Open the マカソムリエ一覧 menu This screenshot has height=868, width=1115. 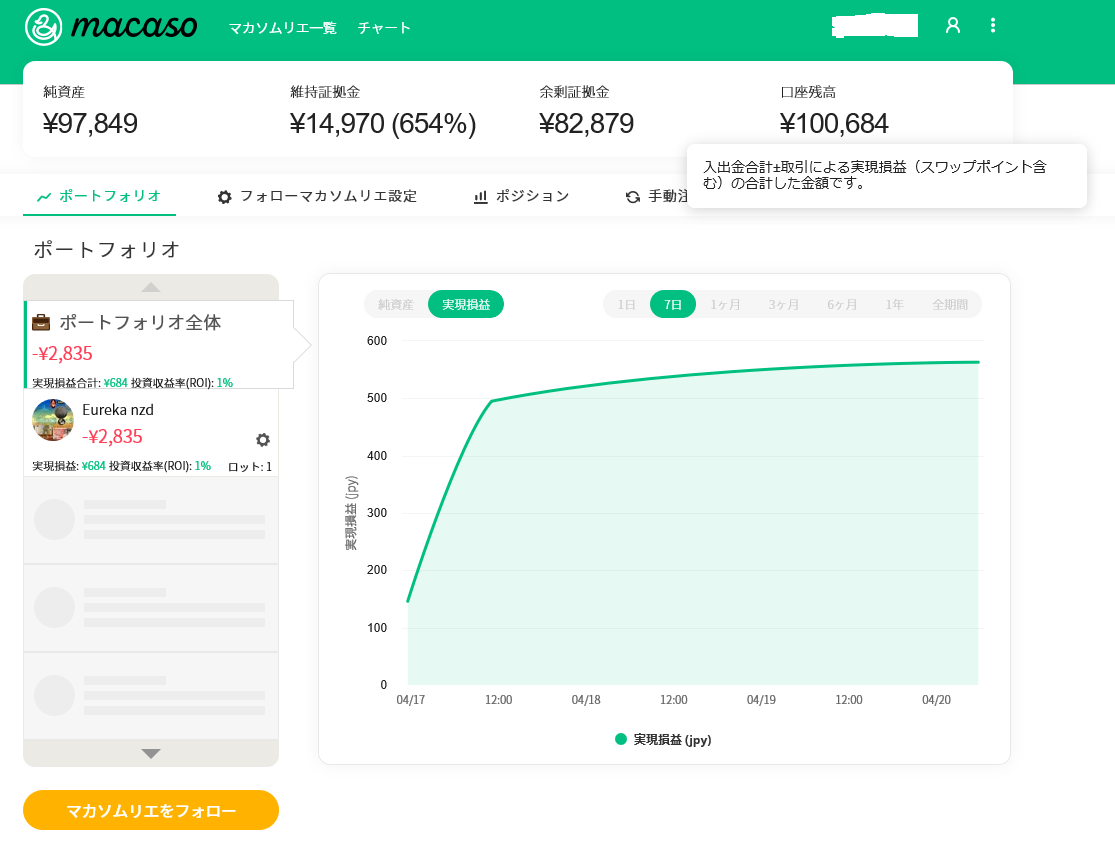tap(282, 28)
